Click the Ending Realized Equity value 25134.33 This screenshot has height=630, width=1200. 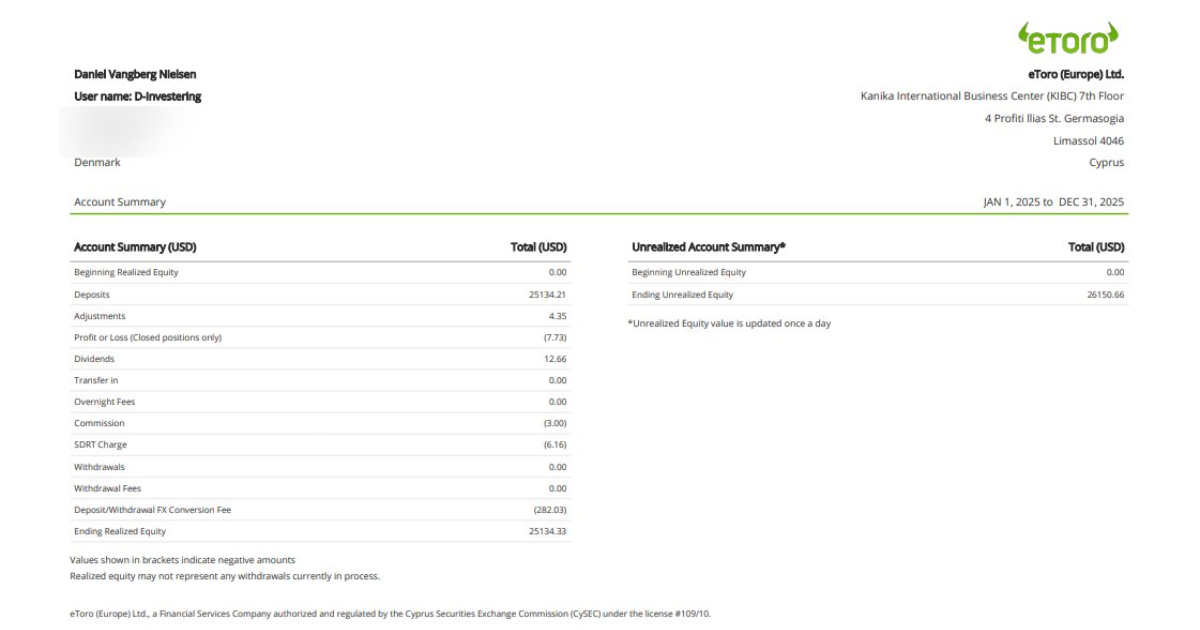tap(547, 531)
